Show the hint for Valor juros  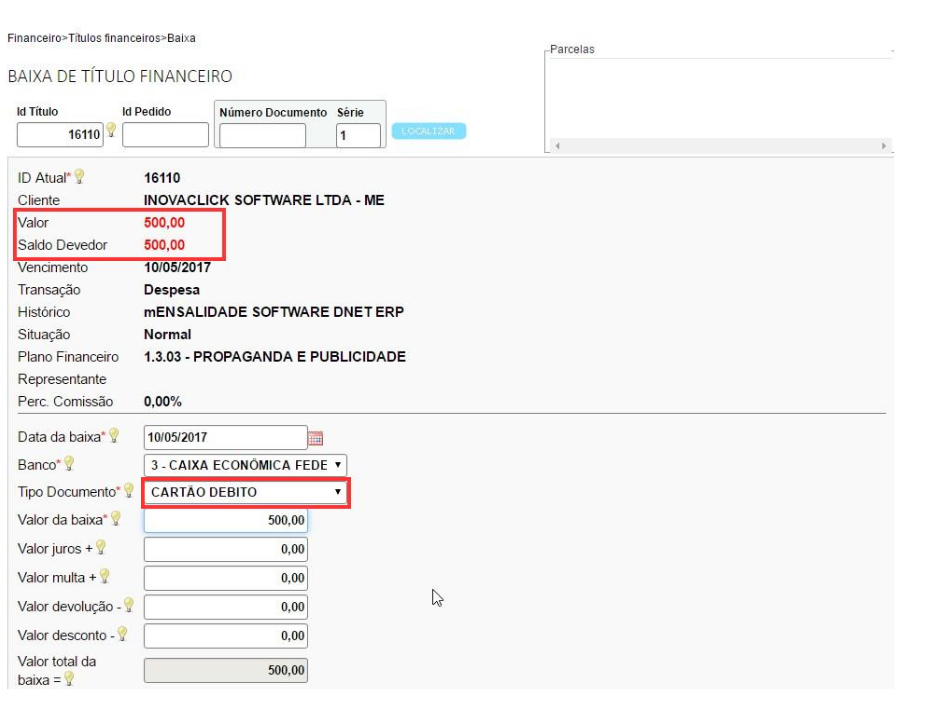(x=101, y=547)
